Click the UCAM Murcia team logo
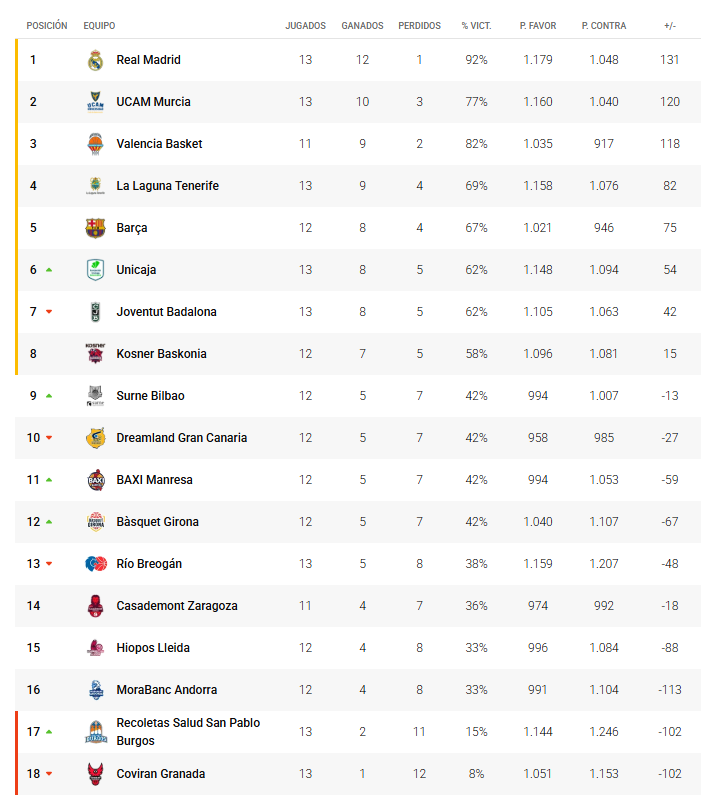 95,102
